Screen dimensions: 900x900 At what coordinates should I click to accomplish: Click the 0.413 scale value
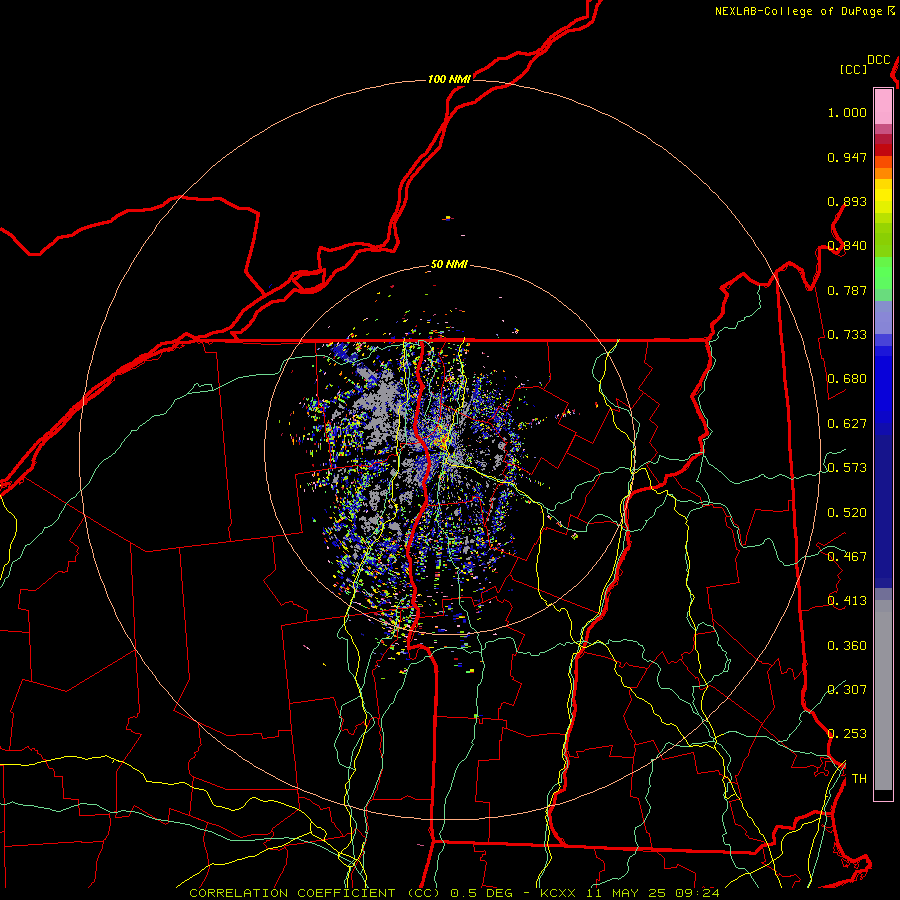pyautogui.click(x=847, y=601)
